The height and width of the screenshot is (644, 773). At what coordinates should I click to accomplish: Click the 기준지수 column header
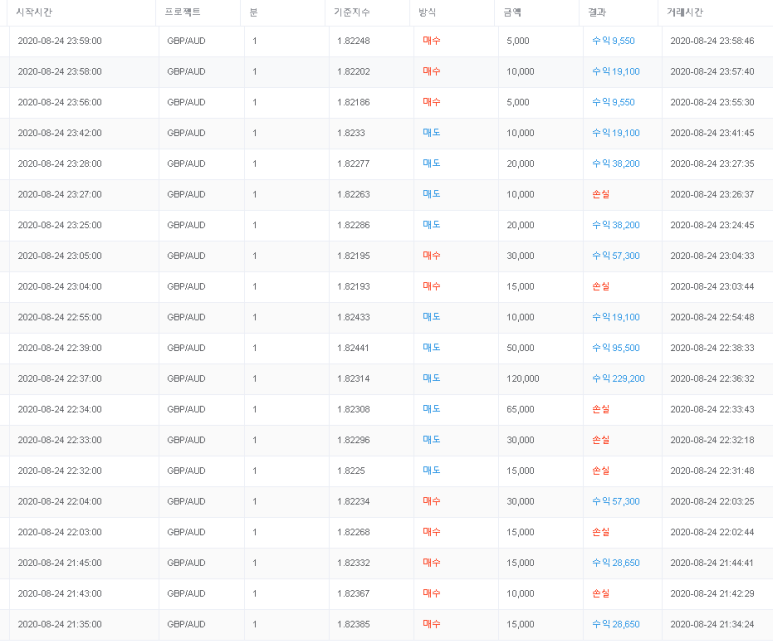point(351,12)
